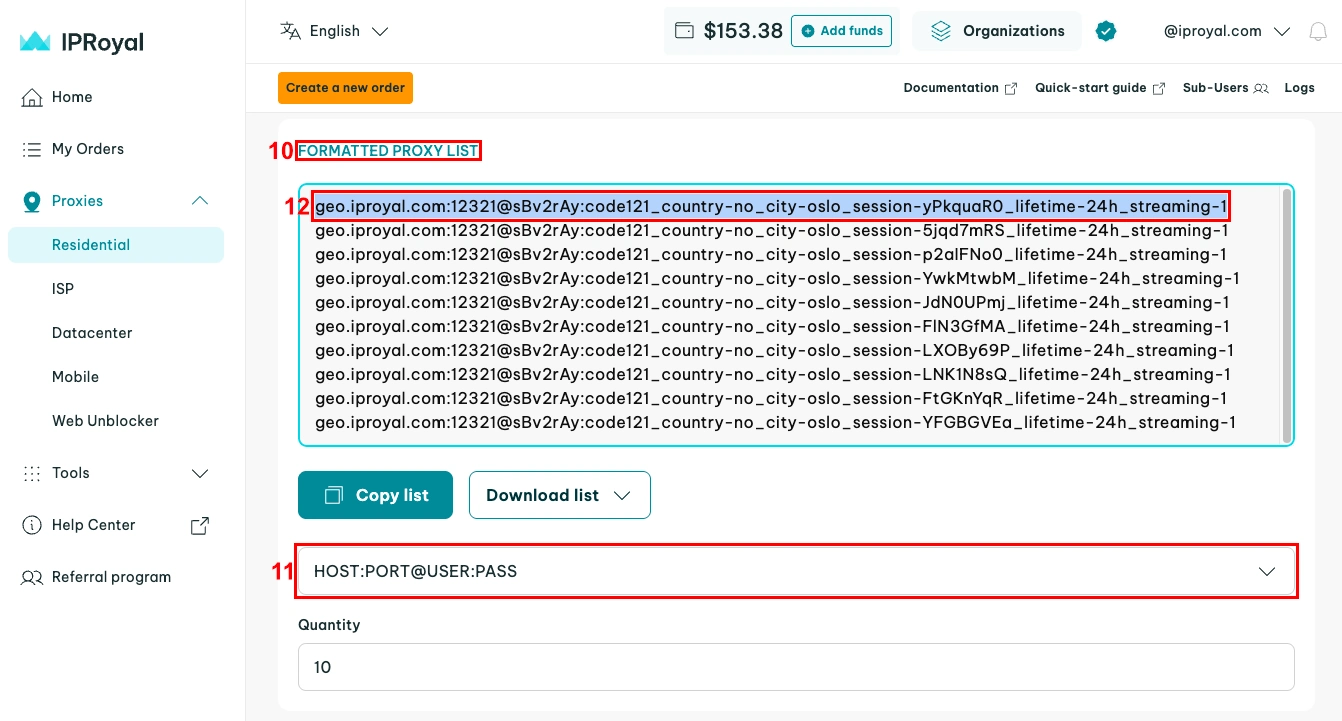Click the Quantity label
This screenshot has height=721, width=1342.
pyautogui.click(x=329, y=625)
